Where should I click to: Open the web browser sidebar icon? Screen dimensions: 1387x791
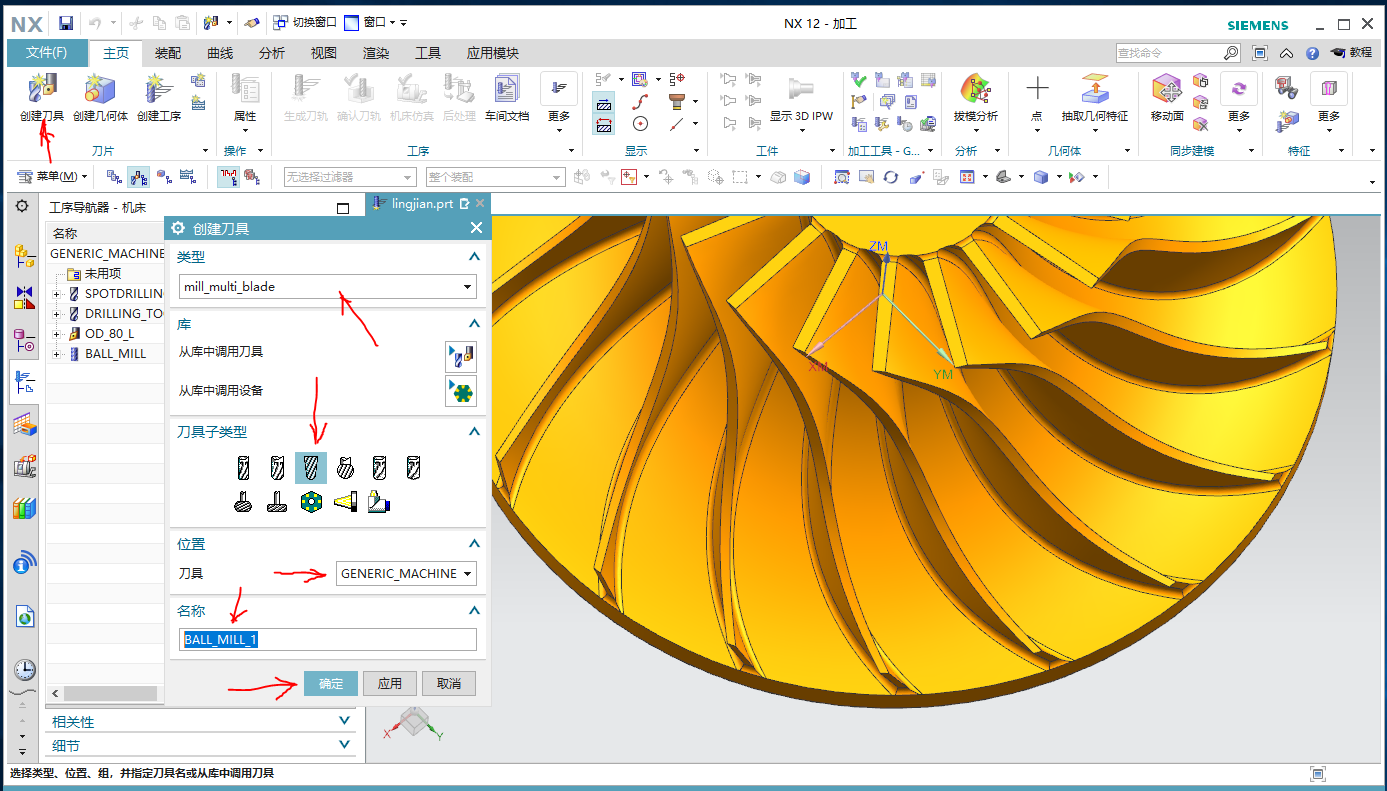(x=24, y=617)
